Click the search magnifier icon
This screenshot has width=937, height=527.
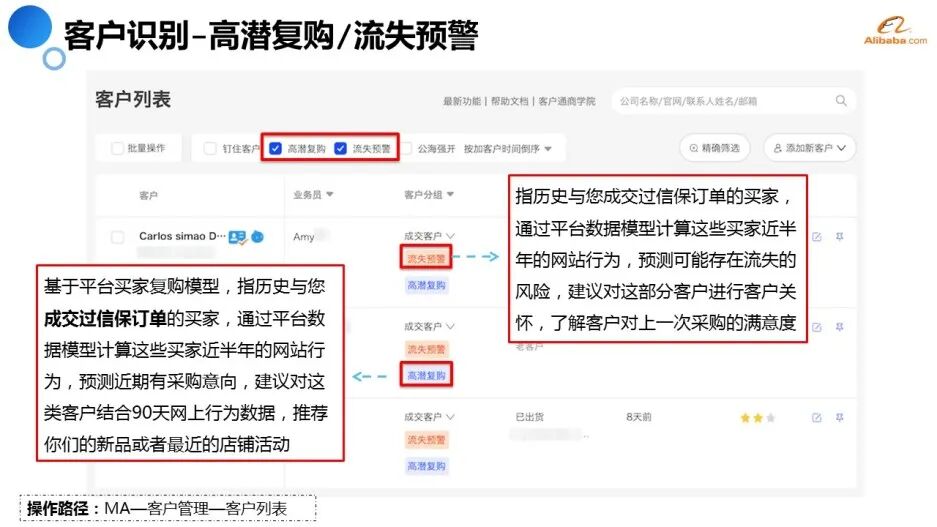click(841, 100)
